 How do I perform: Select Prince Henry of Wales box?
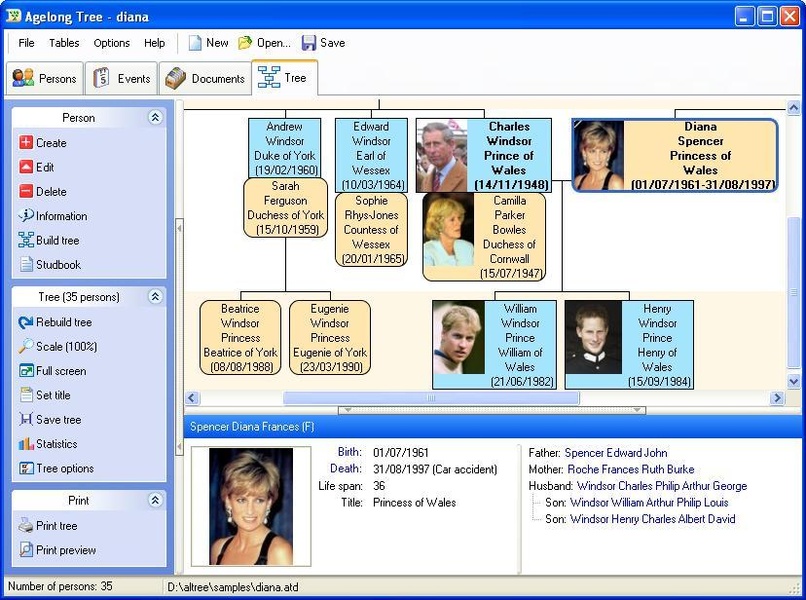(629, 344)
